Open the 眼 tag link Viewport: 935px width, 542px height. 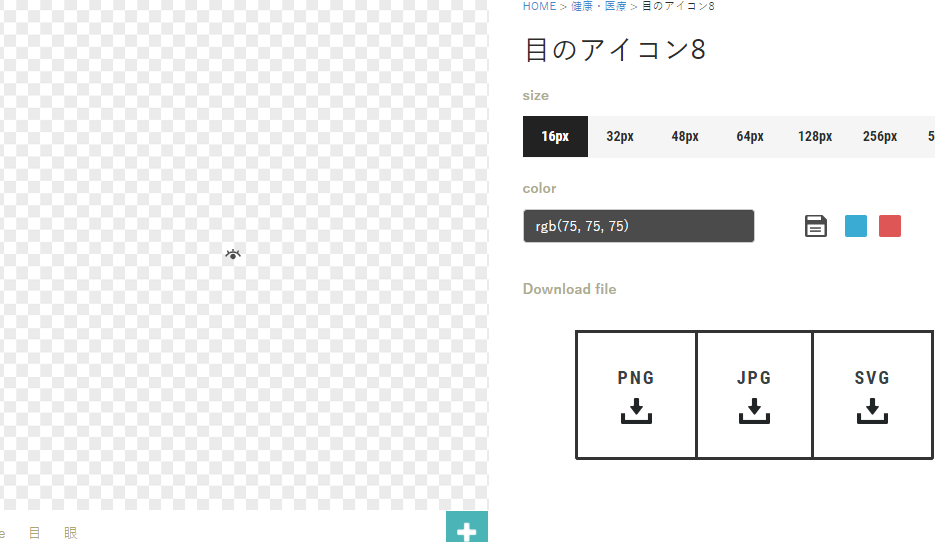[70, 533]
